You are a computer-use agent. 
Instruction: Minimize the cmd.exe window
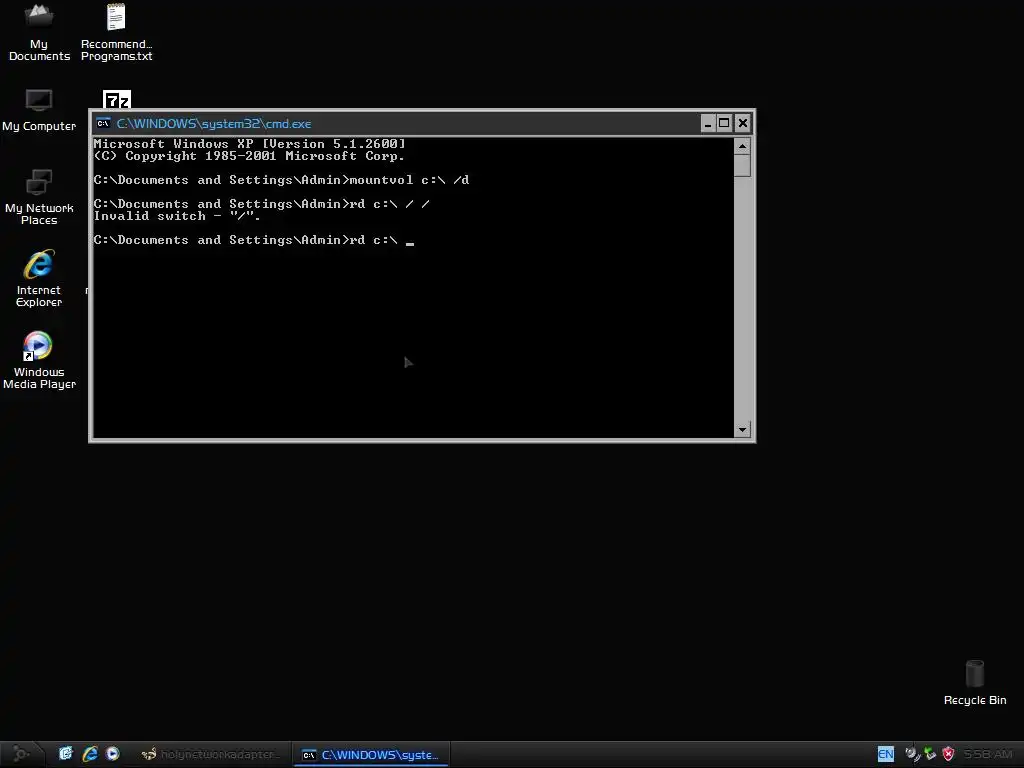708,123
